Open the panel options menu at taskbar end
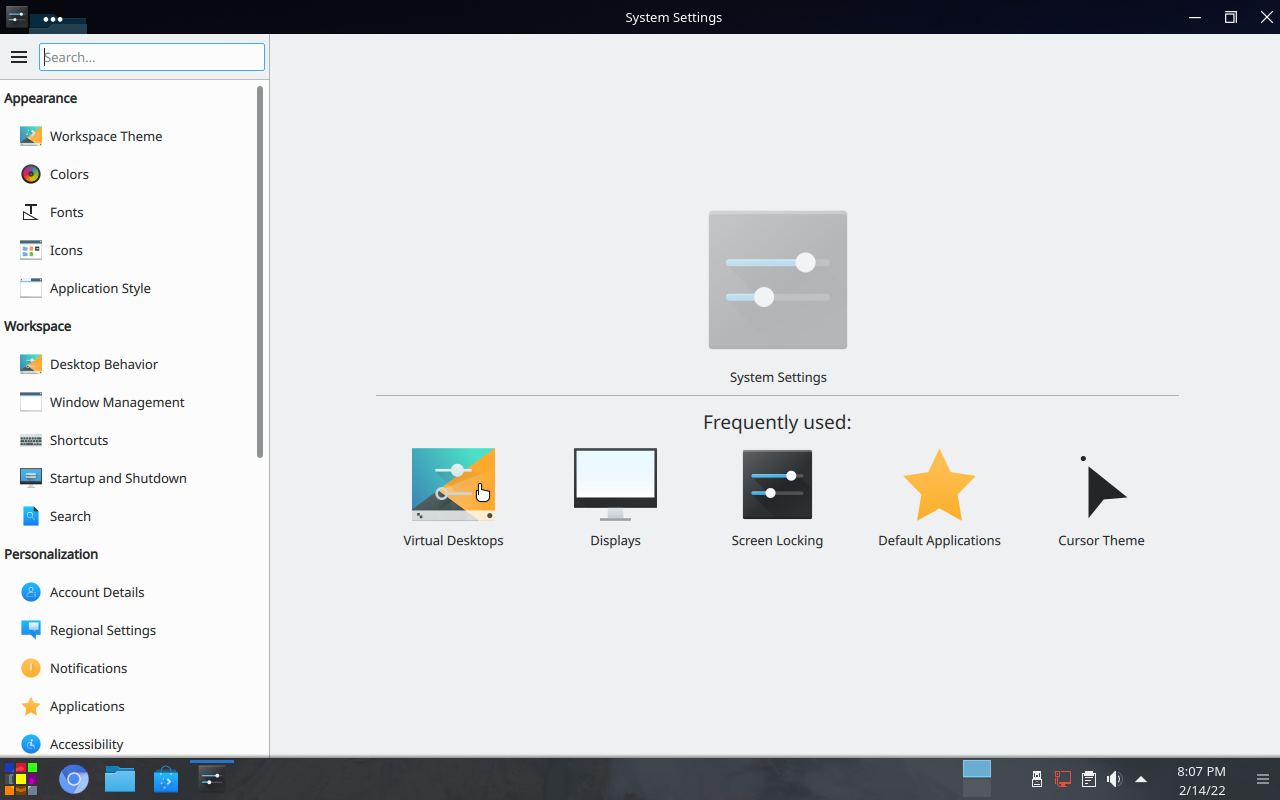Screen dimensions: 1280x800 (1262, 779)
